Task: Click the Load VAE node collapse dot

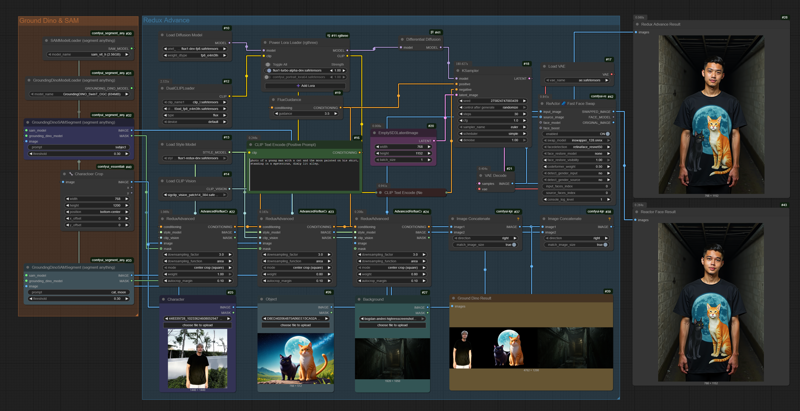Action: pos(543,66)
